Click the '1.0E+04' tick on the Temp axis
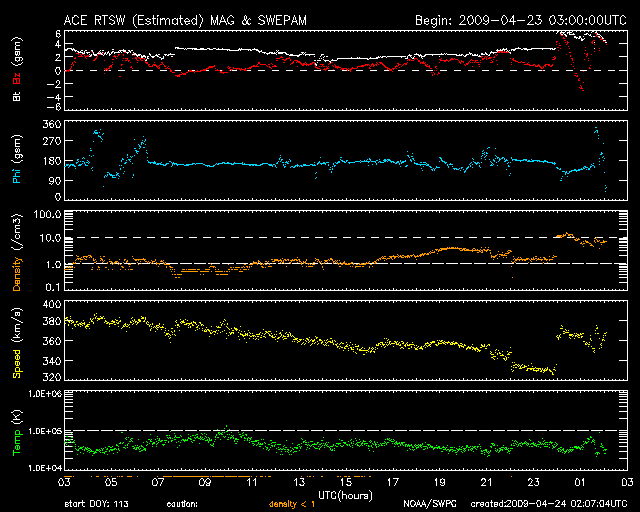The image size is (640, 512). pos(45,468)
